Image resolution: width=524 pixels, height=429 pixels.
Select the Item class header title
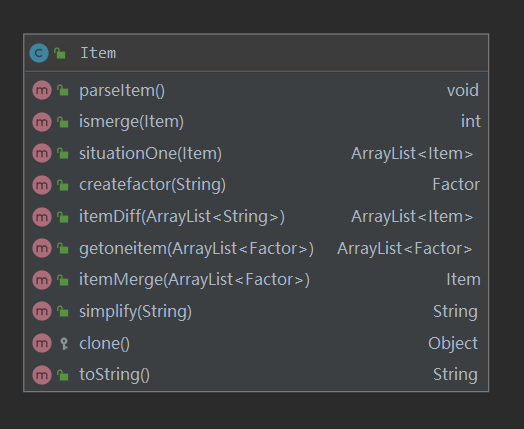tap(98, 53)
